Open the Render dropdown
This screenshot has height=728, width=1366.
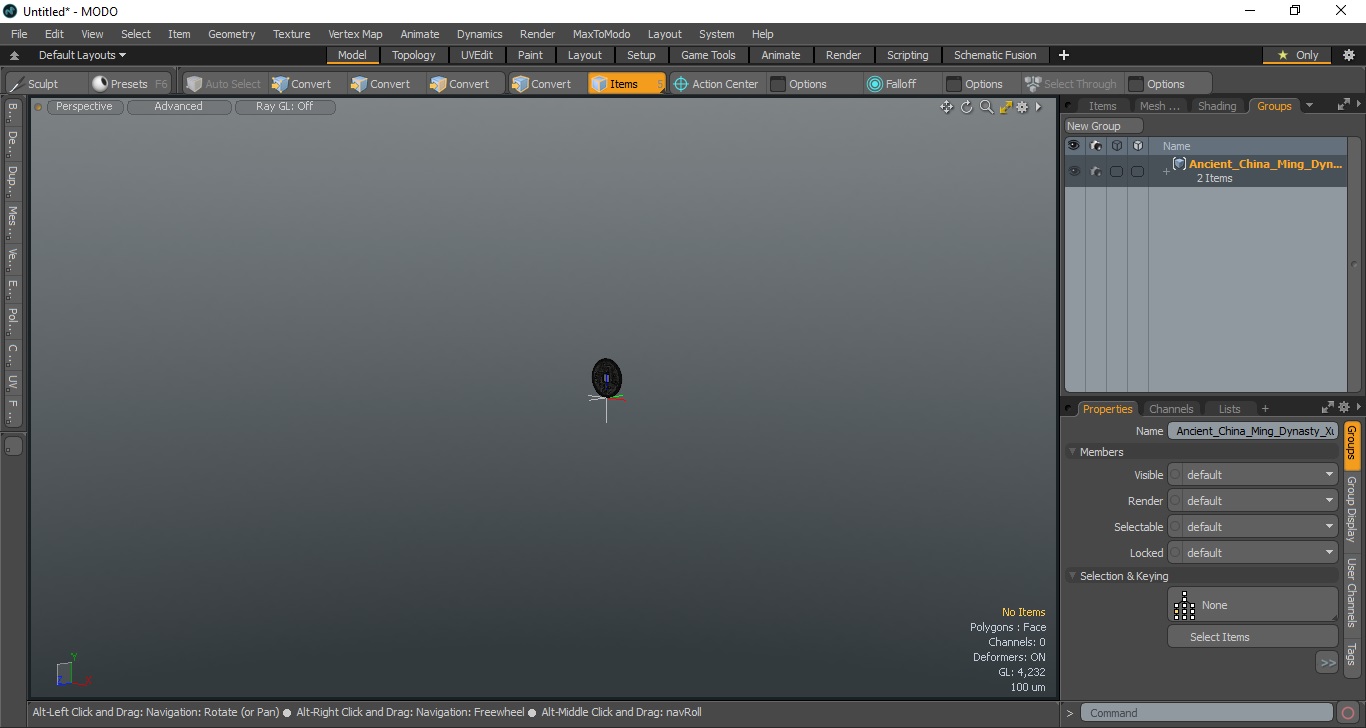point(1253,501)
